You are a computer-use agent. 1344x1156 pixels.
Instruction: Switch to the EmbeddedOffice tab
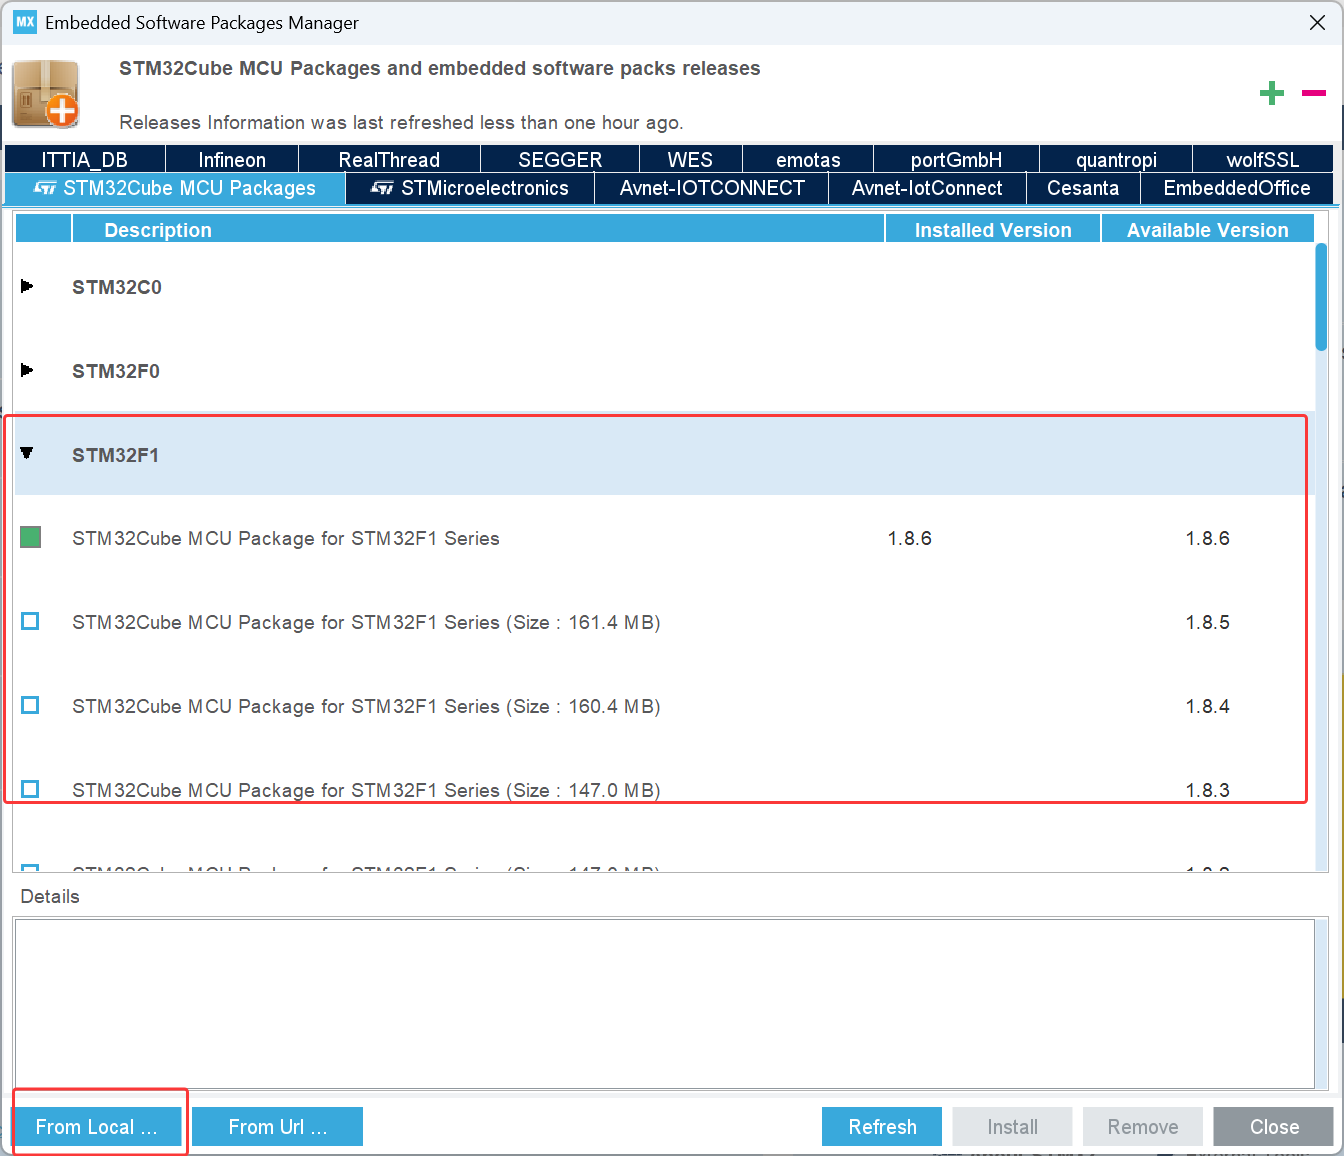click(1237, 188)
